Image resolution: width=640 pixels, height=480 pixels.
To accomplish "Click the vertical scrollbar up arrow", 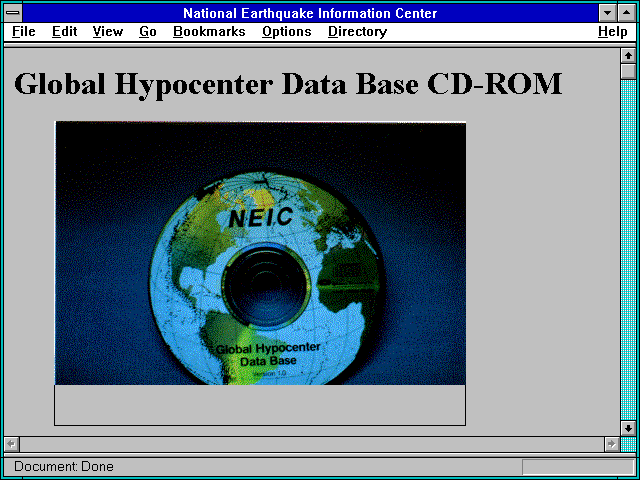I will pyautogui.click(x=628, y=56).
